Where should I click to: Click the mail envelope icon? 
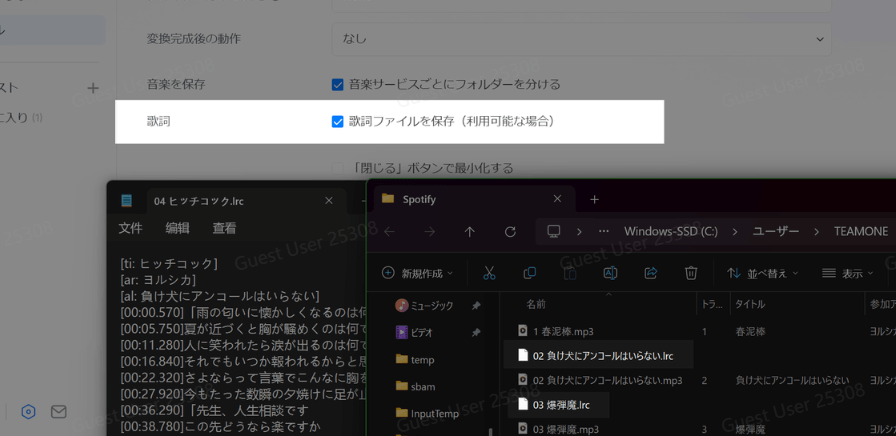coord(59,412)
